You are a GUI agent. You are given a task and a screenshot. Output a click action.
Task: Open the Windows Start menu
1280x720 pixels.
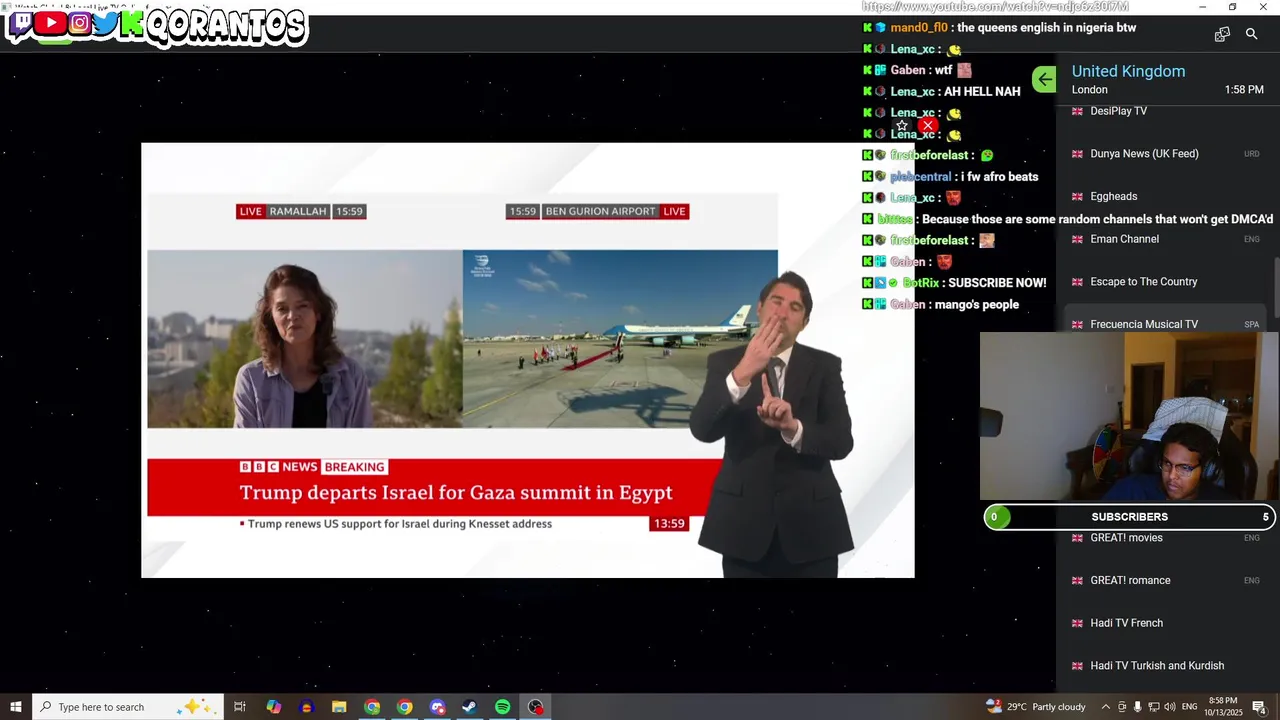(16, 707)
